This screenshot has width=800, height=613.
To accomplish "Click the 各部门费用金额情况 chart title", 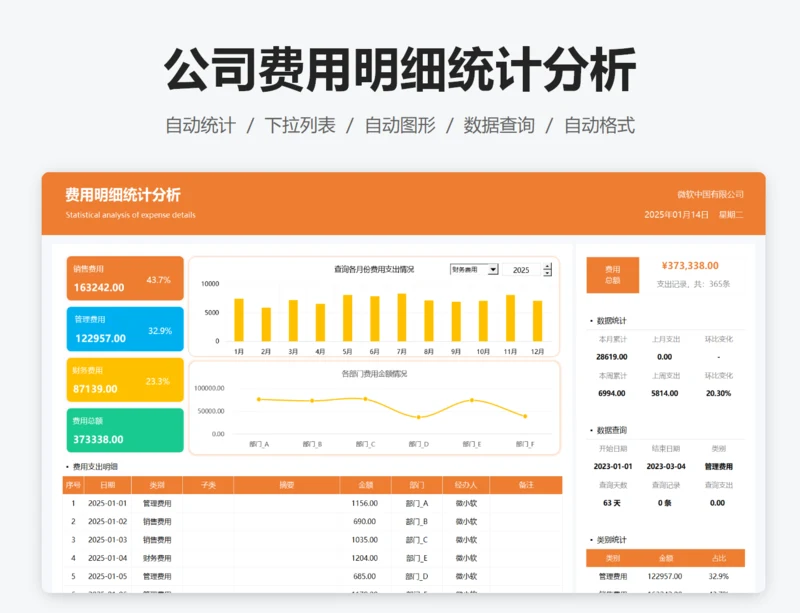I will coord(374,374).
